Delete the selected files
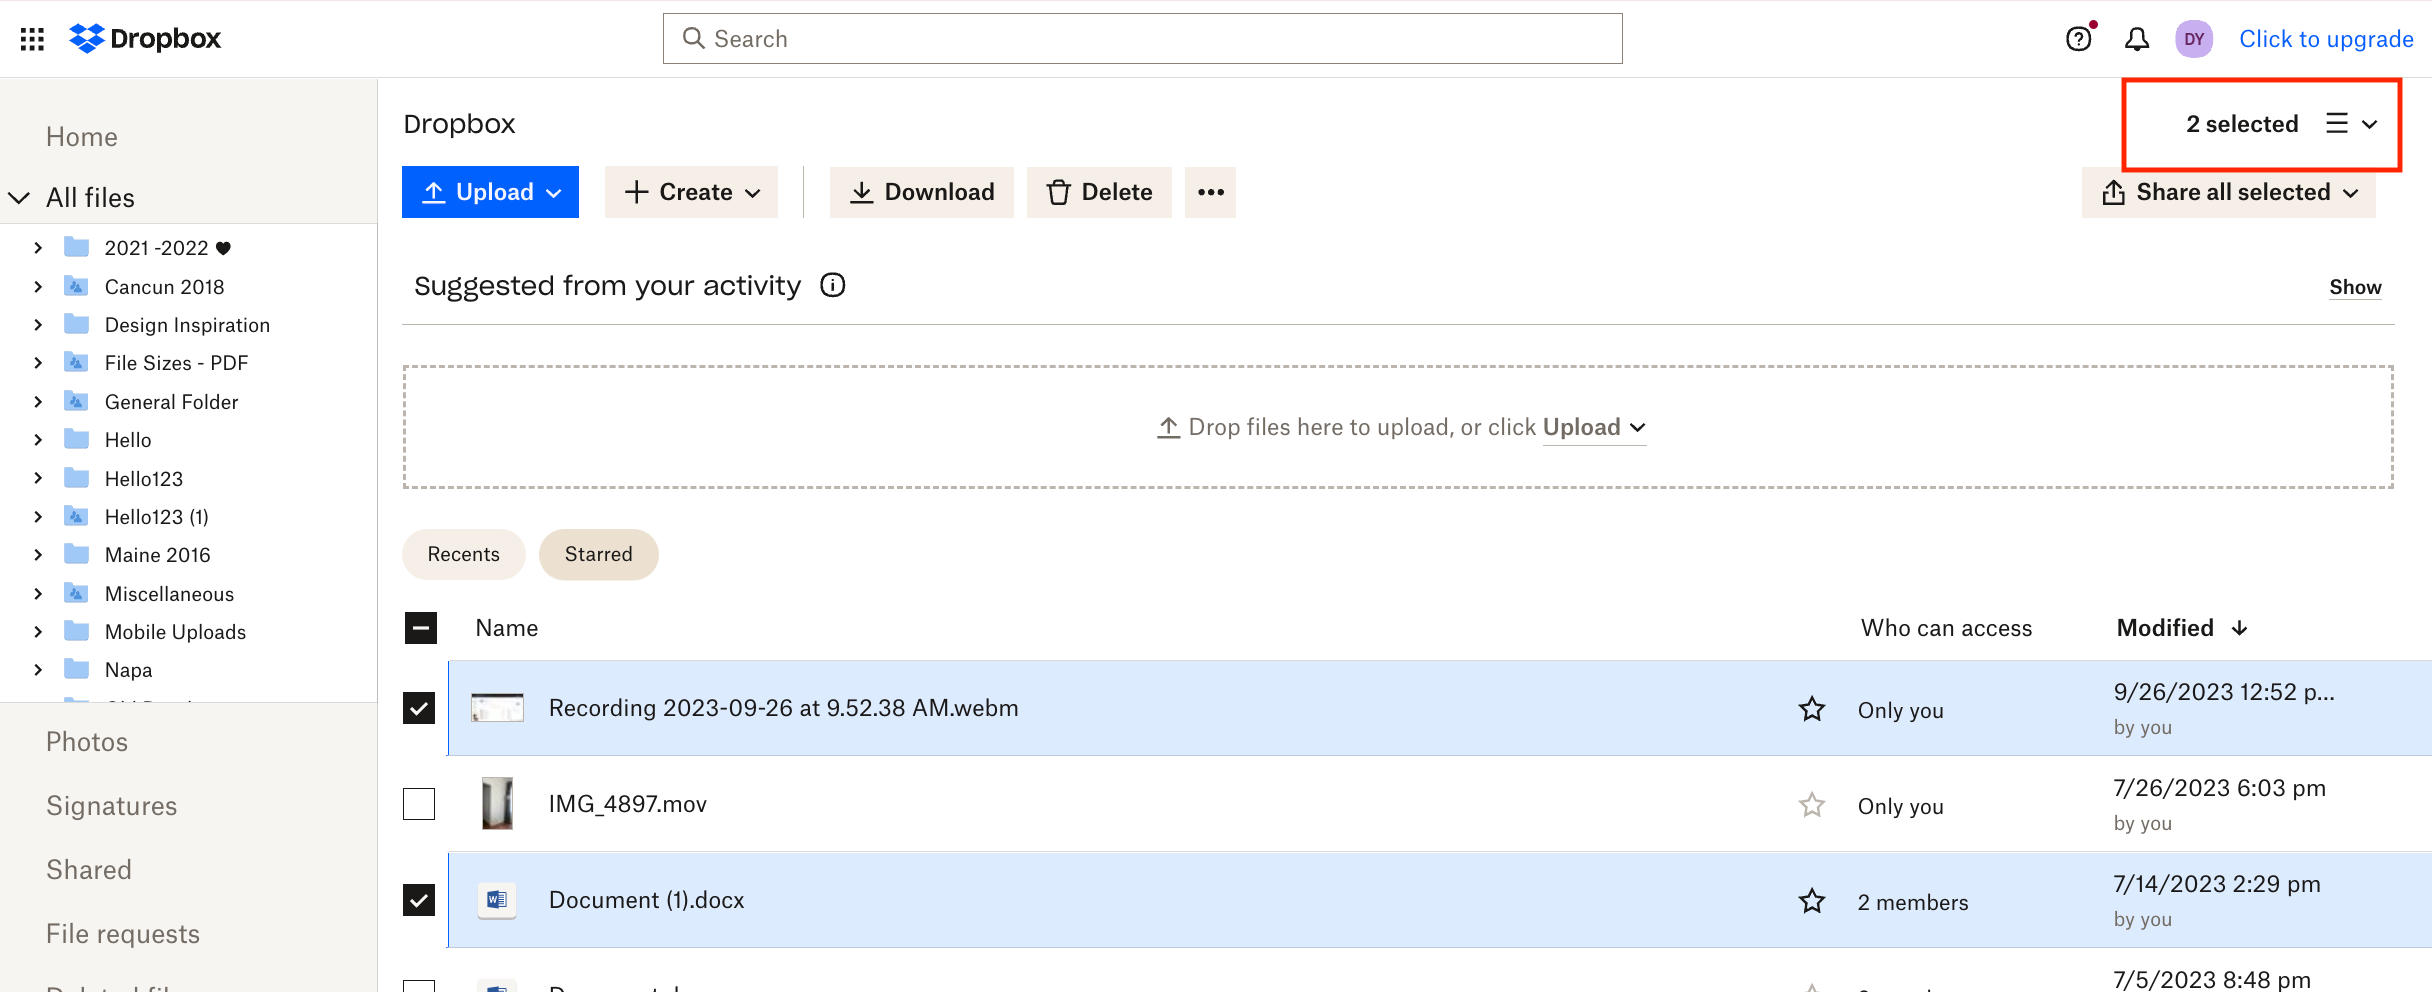The image size is (2432, 992). click(x=1099, y=192)
